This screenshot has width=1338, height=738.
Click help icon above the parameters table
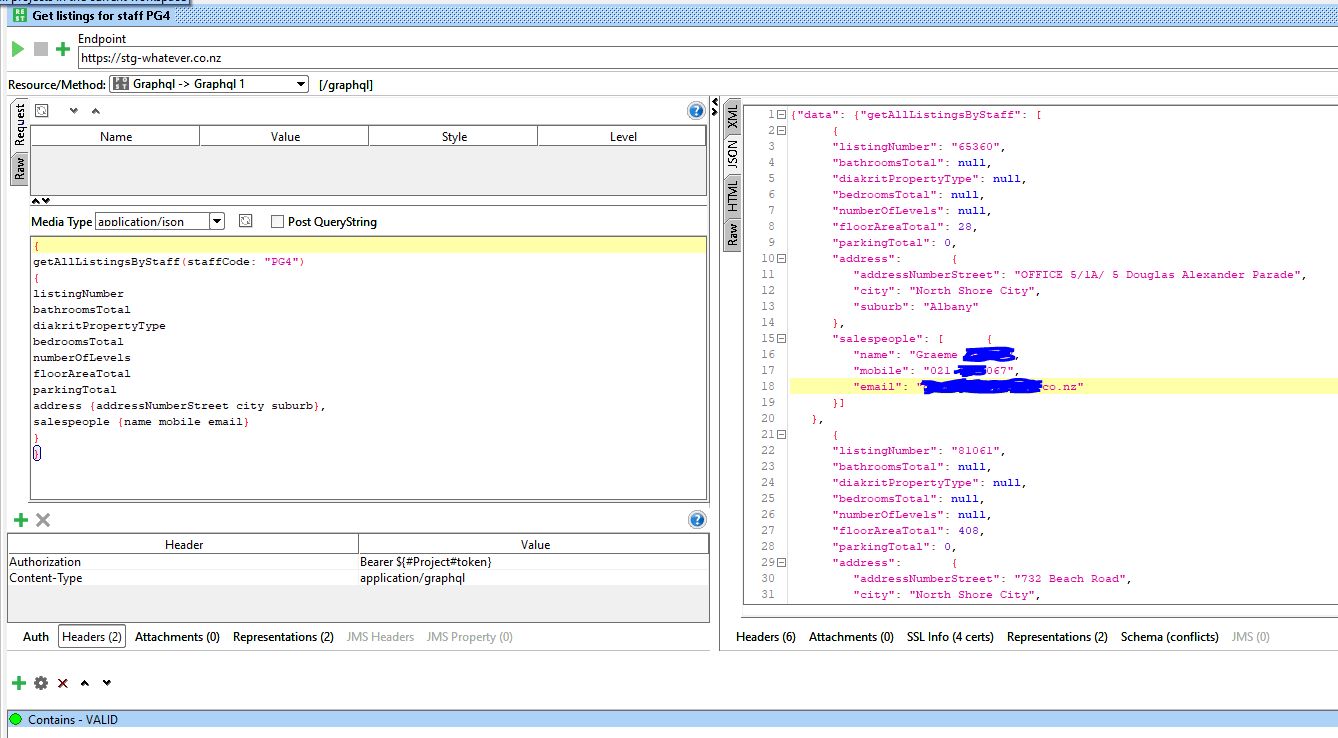coord(696,111)
